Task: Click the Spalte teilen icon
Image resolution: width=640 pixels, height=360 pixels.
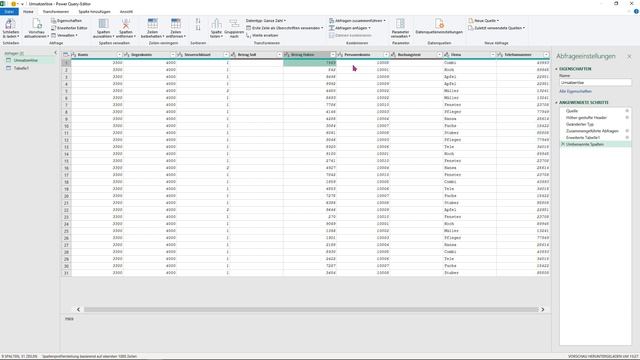Action: [216, 24]
